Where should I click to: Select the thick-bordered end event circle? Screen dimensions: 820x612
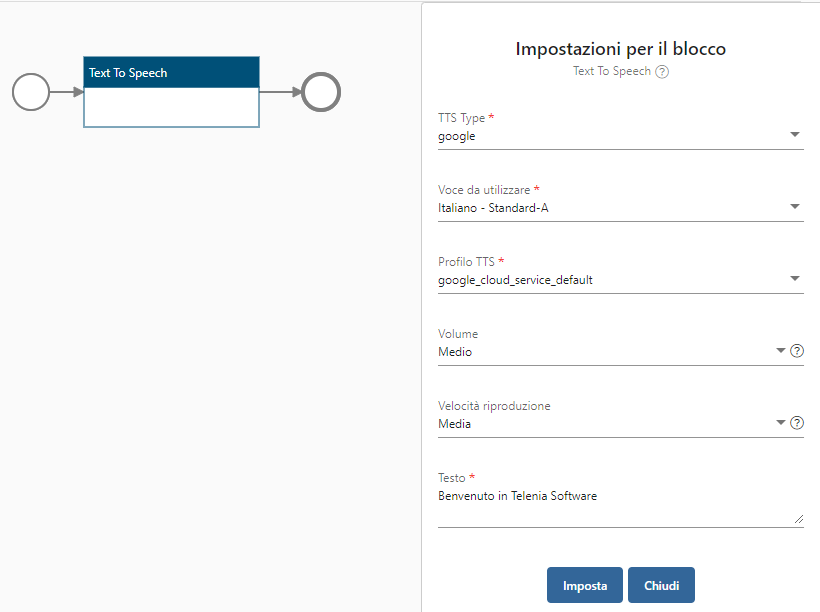[x=321, y=92]
